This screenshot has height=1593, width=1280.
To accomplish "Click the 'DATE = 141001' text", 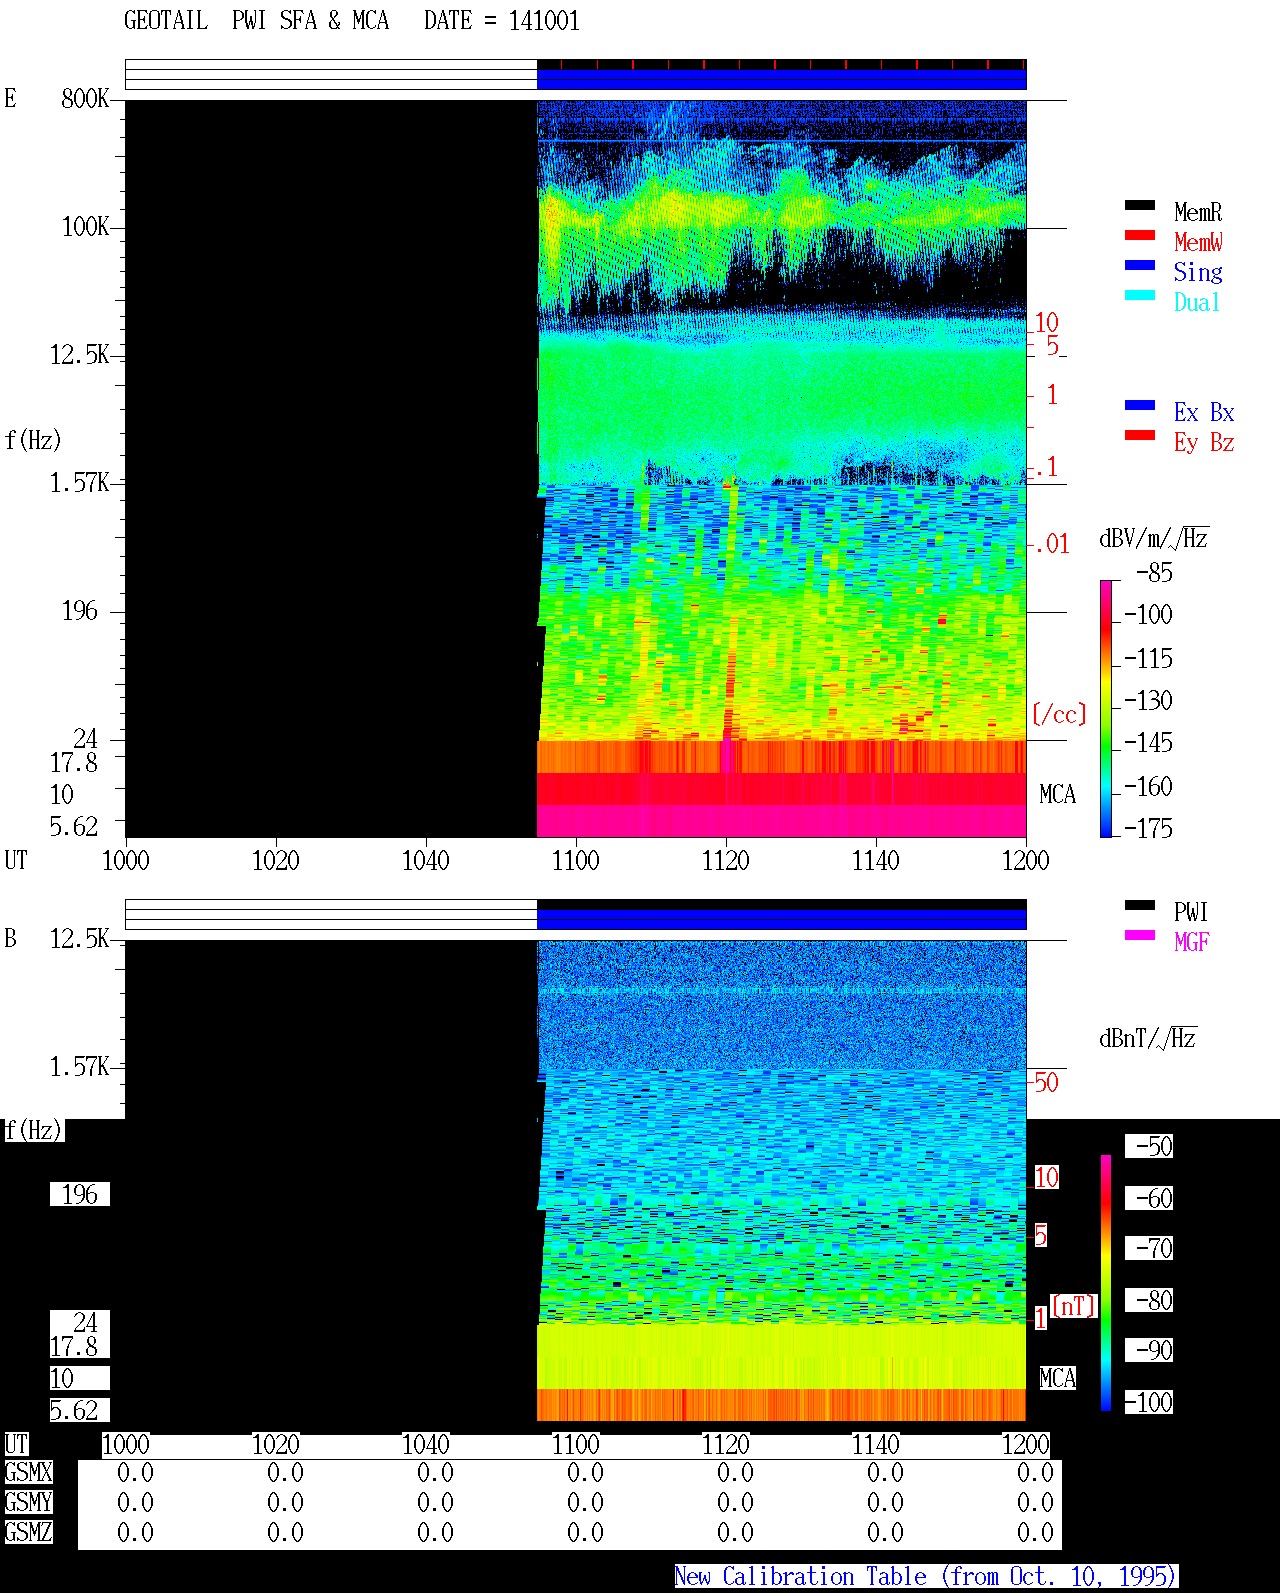I will (502, 21).
